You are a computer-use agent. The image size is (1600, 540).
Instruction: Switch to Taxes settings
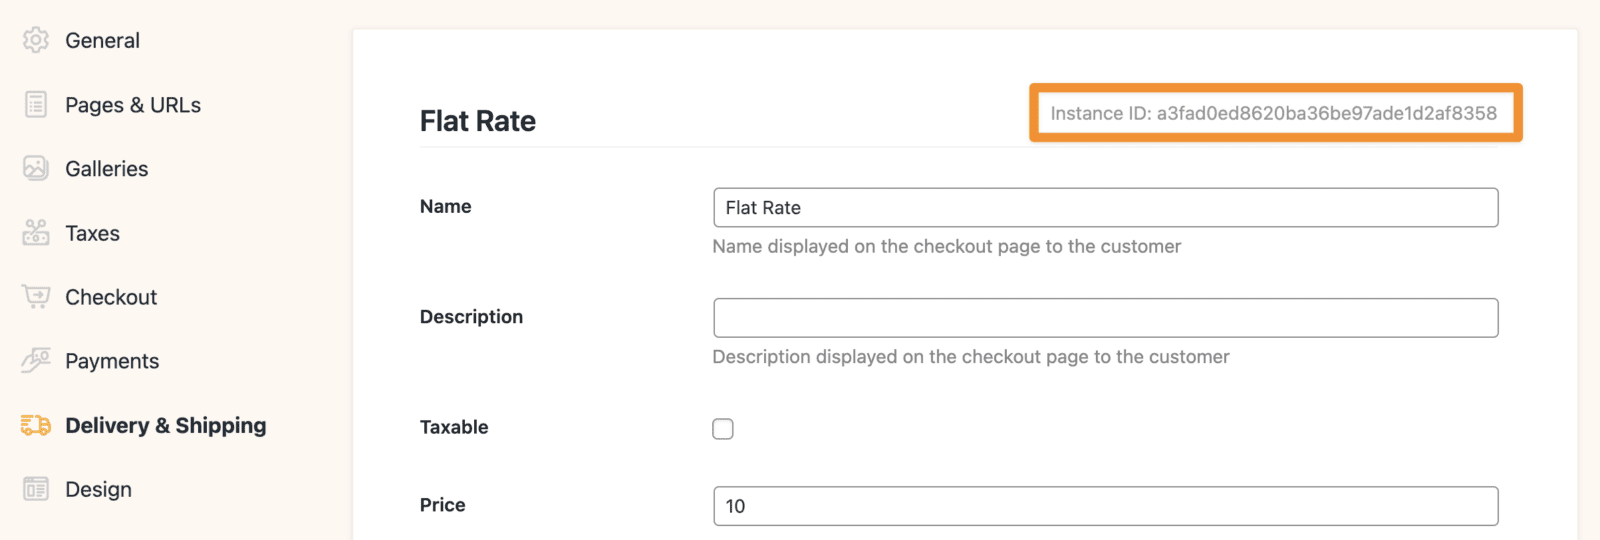pyautogui.click(x=92, y=233)
